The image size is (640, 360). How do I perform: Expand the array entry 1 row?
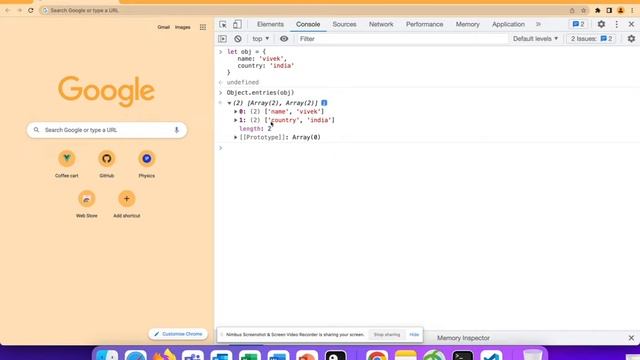236,120
